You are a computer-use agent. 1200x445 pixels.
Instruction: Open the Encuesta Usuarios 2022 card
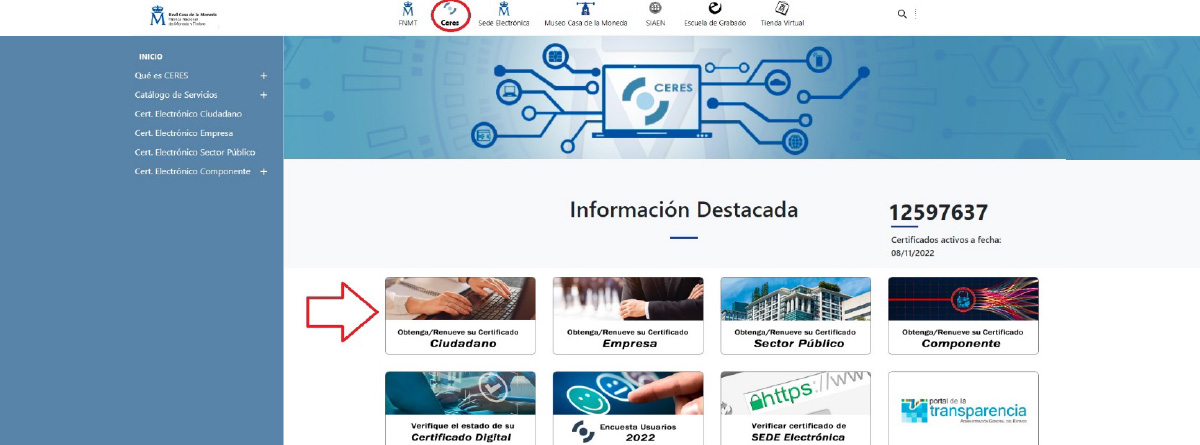pos(628,408)
